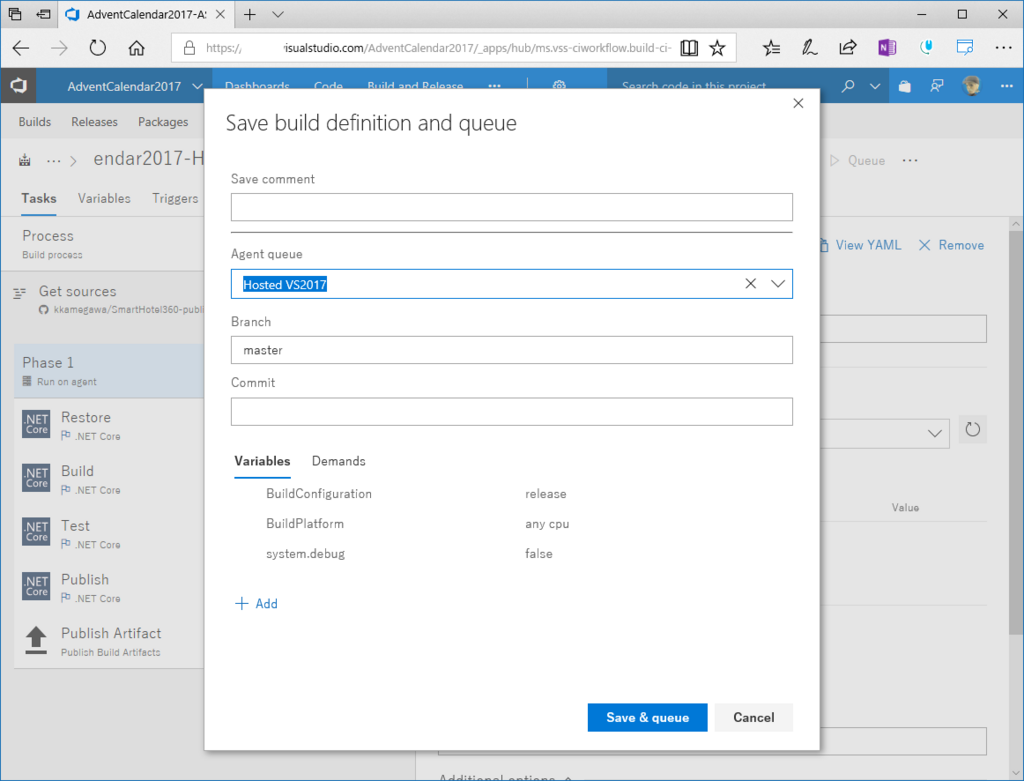Click the web notes pen icon
Image resolution: width=1024 pixels, height=781 pixels.
click(x=809, y=48)
